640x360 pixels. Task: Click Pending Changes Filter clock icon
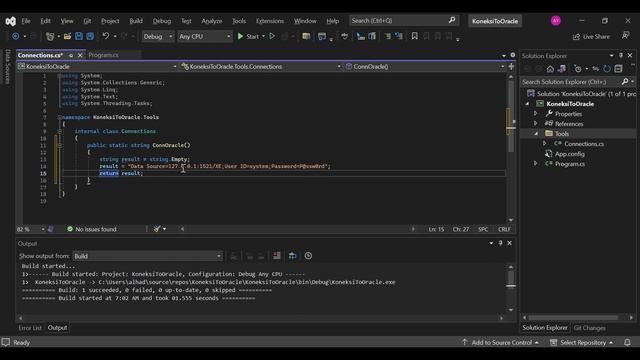click(x=578, y=69)
